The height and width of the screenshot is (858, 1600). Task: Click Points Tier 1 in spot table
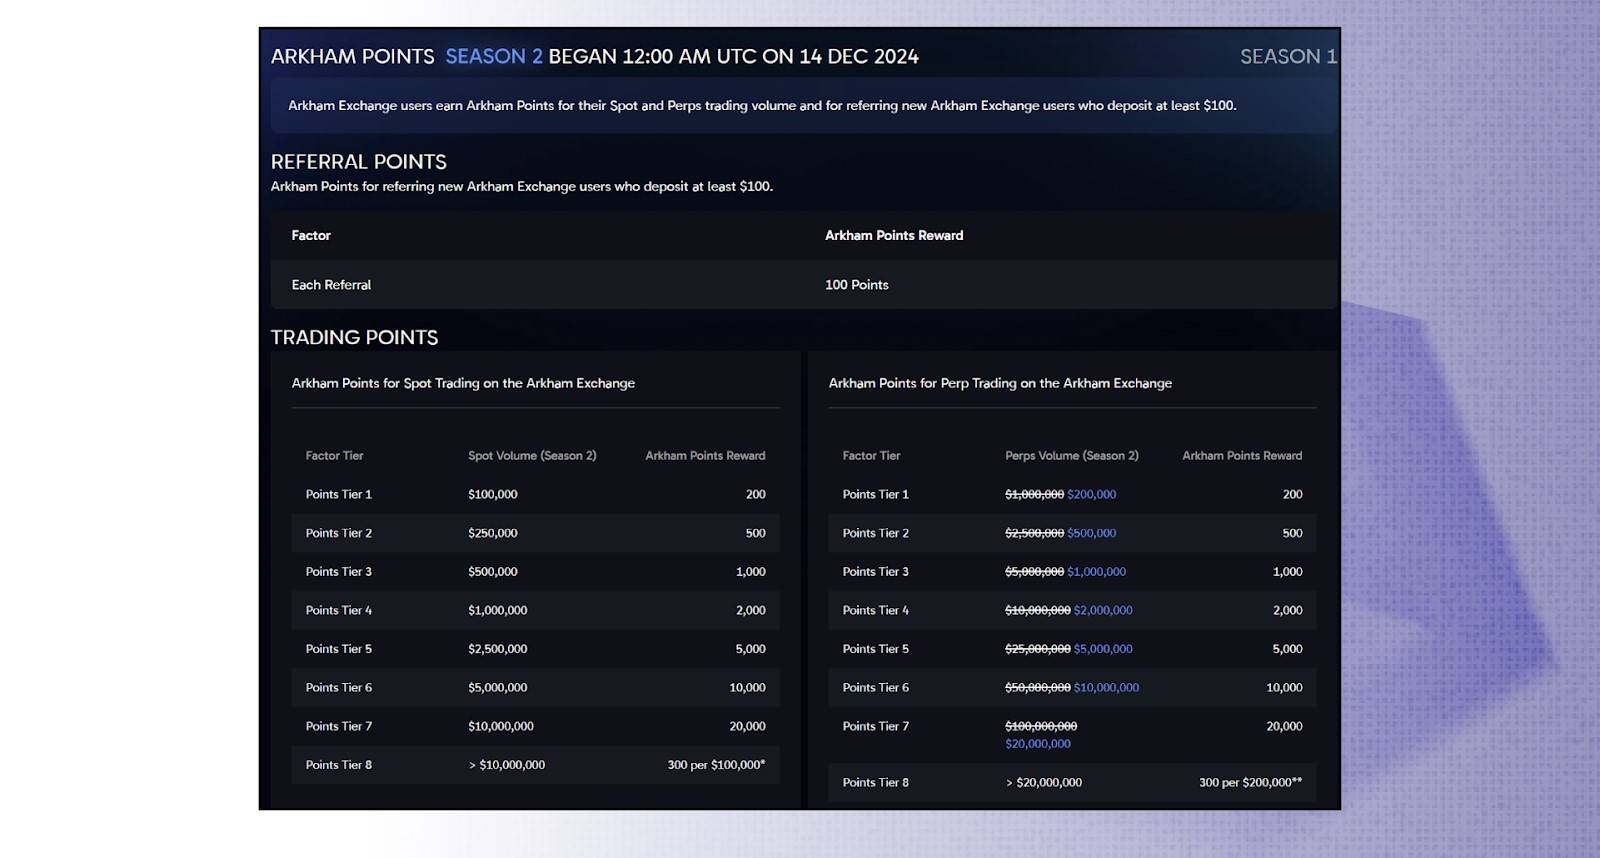coord(339,495)
